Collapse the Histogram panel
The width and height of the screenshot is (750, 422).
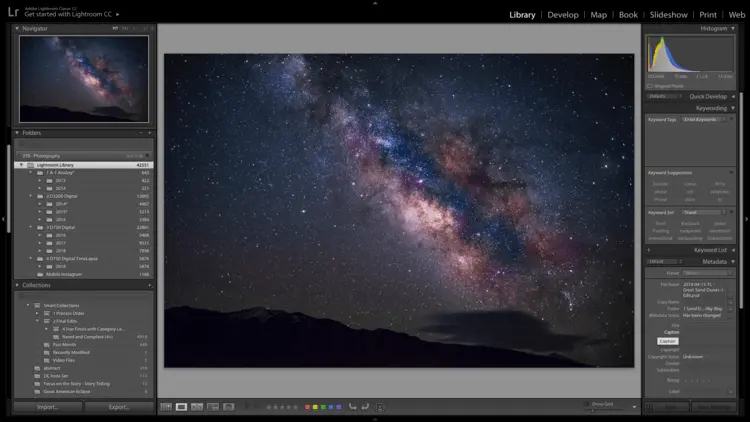coord(733,29)
